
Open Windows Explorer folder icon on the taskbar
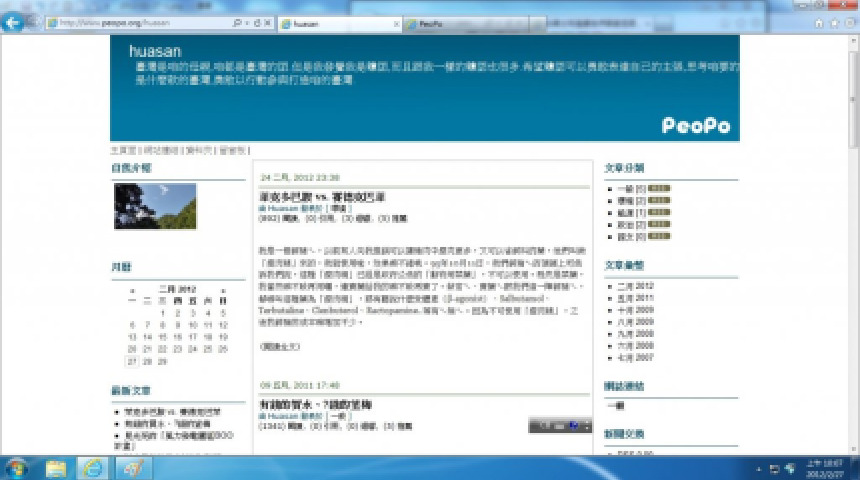(x=56, y=468)
